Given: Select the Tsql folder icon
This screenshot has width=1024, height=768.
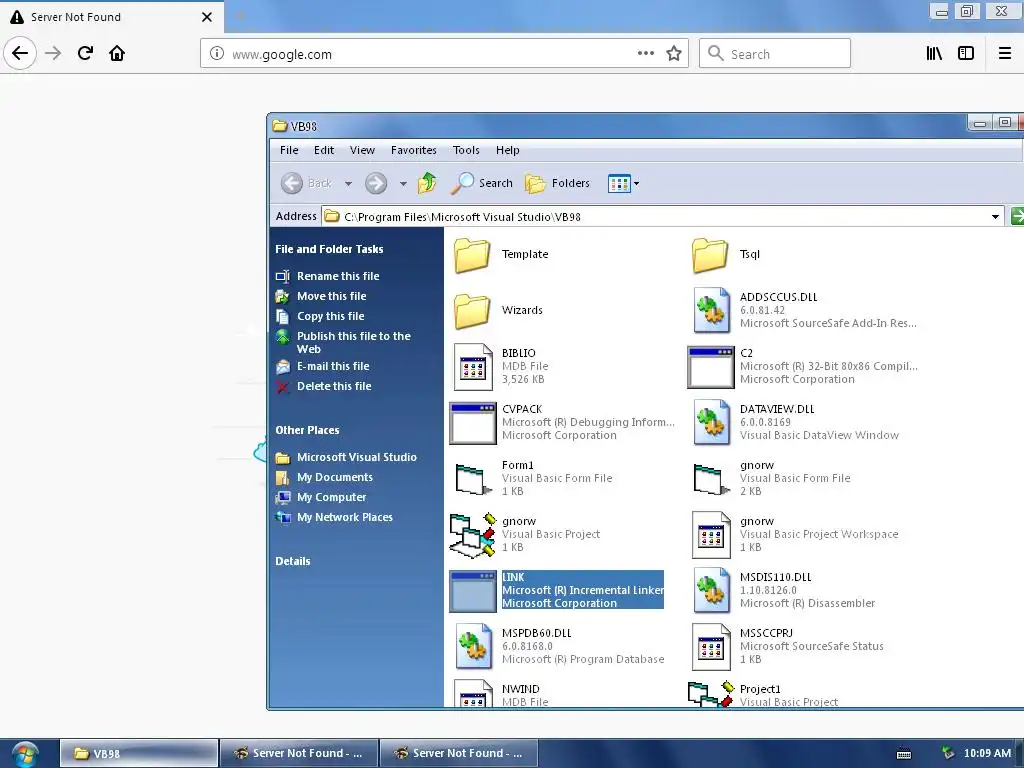Looking at the screenshot, I should (710, 255).
